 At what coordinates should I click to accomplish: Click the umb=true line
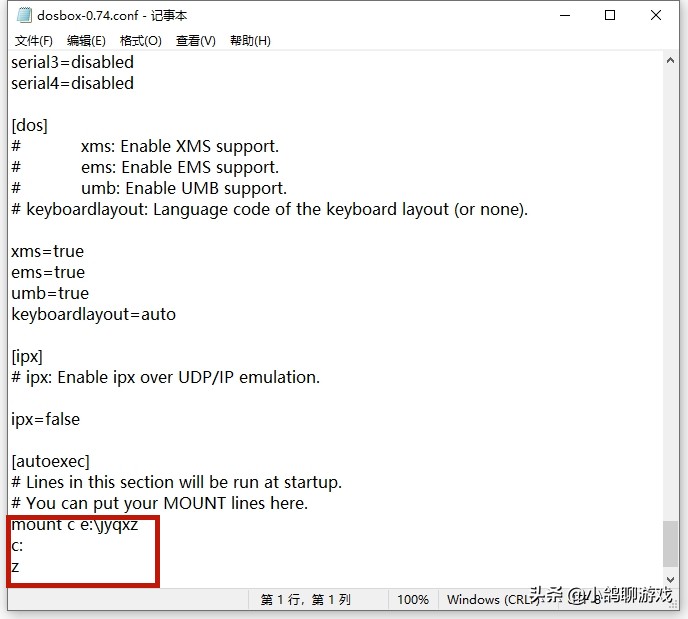pyautogui.click(x=50, y=293)
